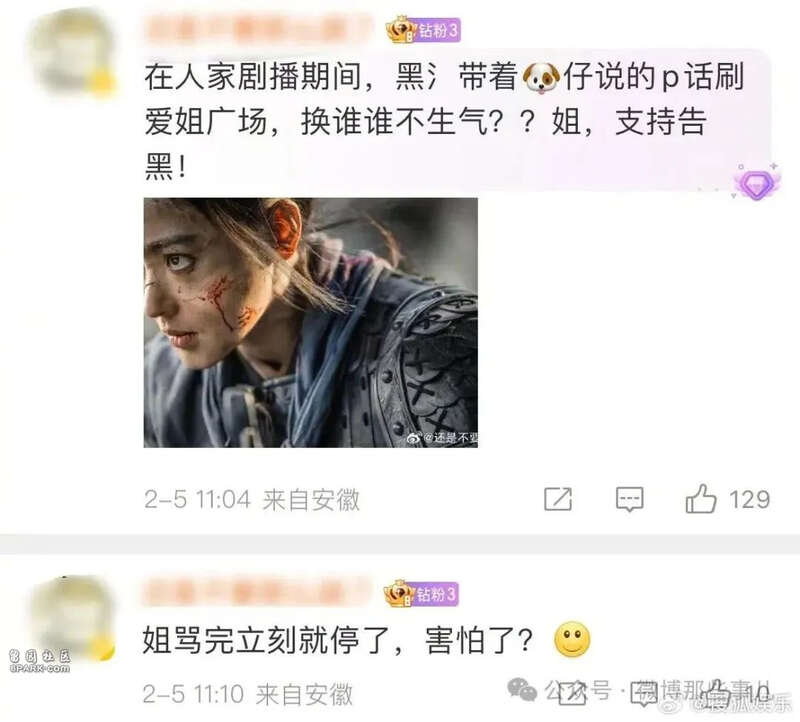Open the attached armored character image
Screen dimensions: 800x722
311,322
